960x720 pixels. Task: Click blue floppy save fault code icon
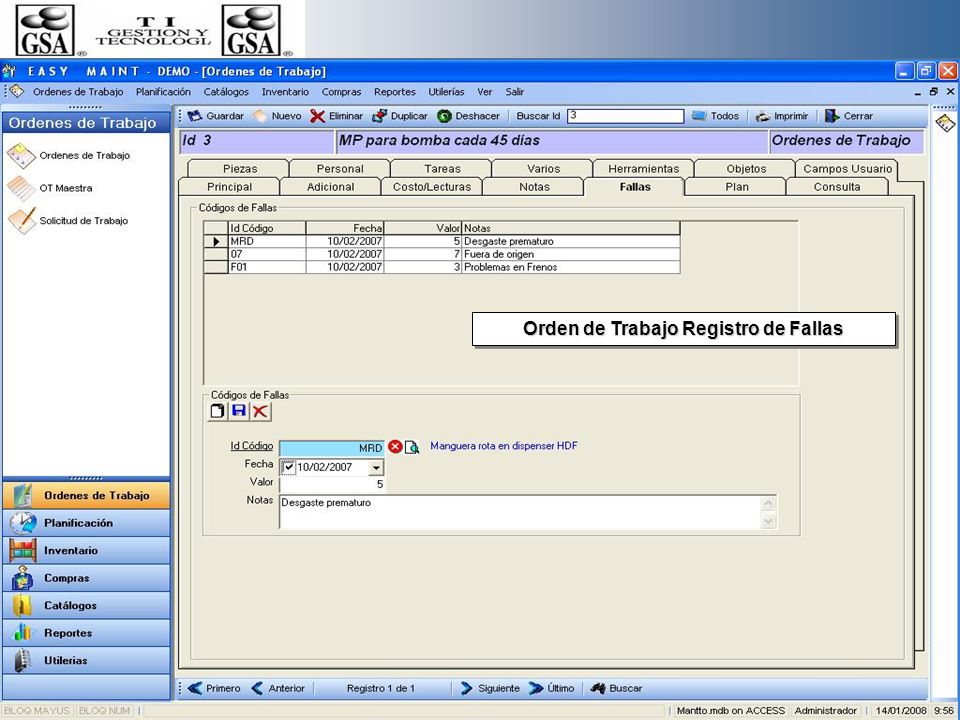pyautogui.click(x=239, y=411)
